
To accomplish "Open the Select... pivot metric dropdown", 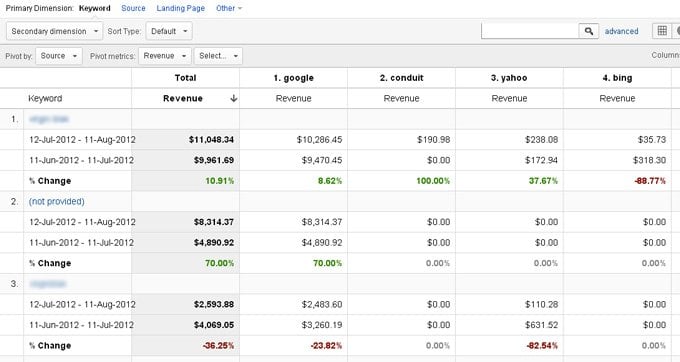I will 218,56.
